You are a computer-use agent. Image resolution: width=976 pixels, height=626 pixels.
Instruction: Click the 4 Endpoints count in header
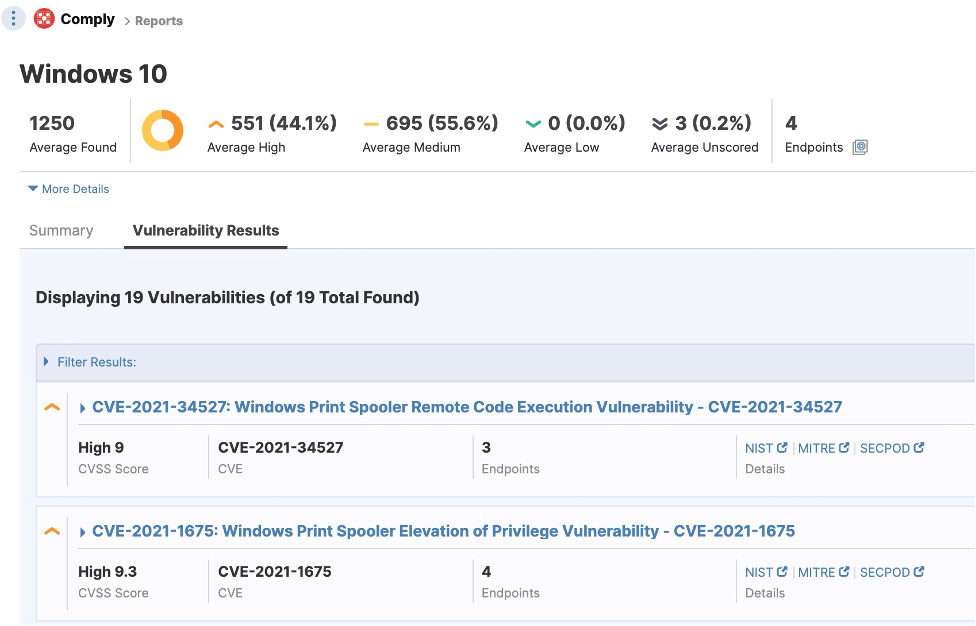point(791,123)
